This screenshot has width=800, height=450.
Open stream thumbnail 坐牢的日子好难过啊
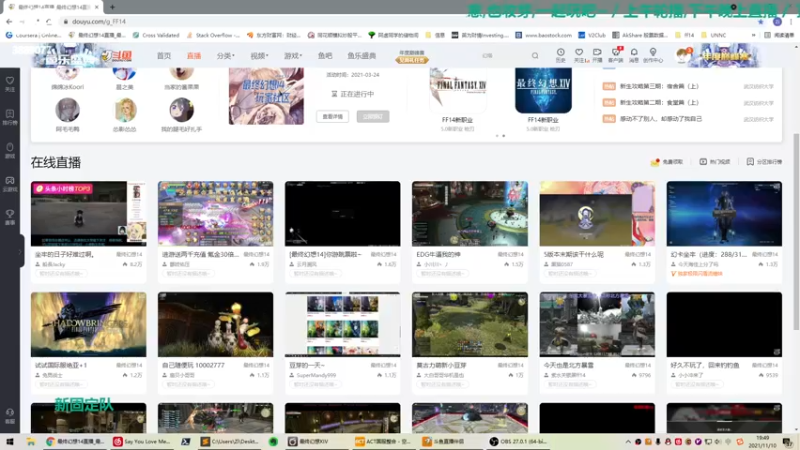(88, 214)
